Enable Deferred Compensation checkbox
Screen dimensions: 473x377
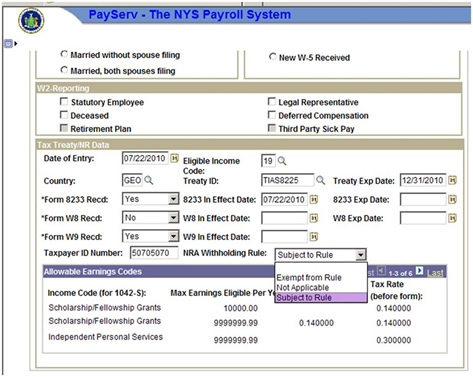point(272,115)
